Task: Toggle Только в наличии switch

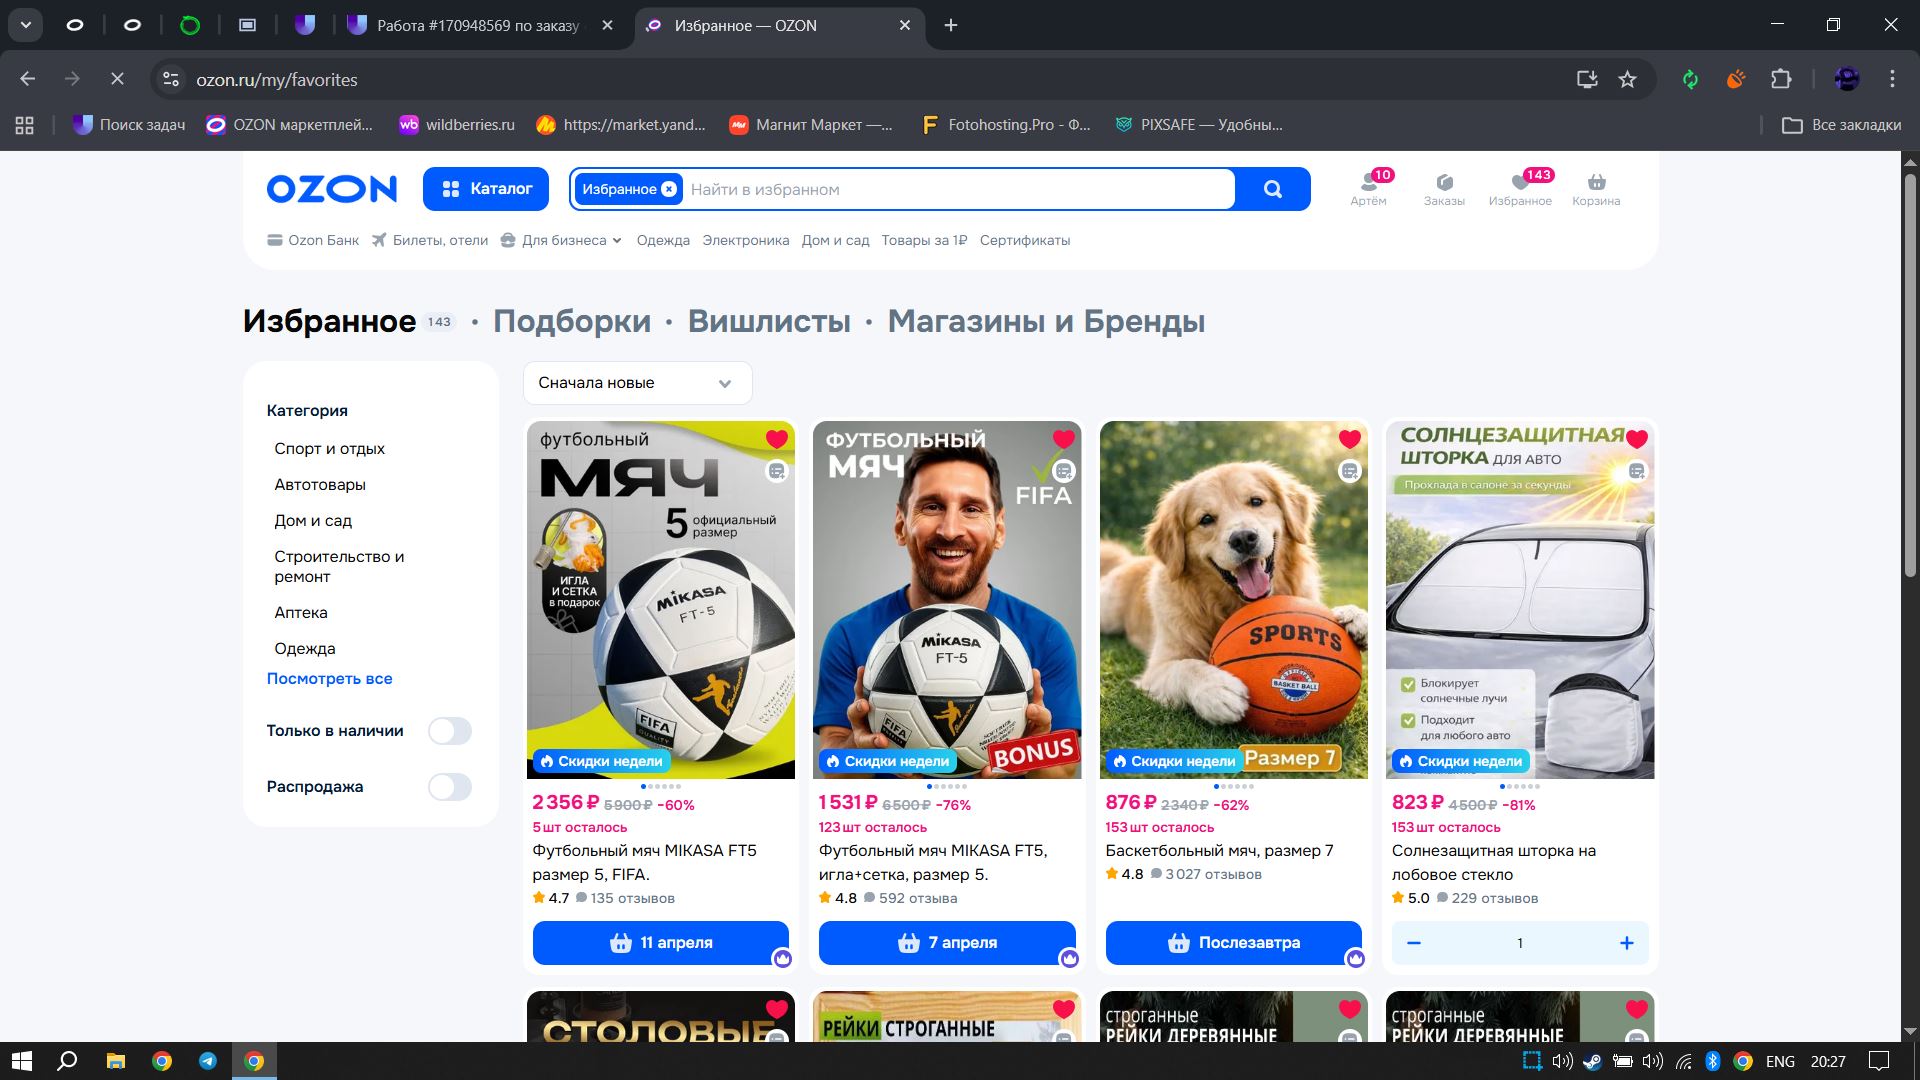Action: [x=449, y=731]
